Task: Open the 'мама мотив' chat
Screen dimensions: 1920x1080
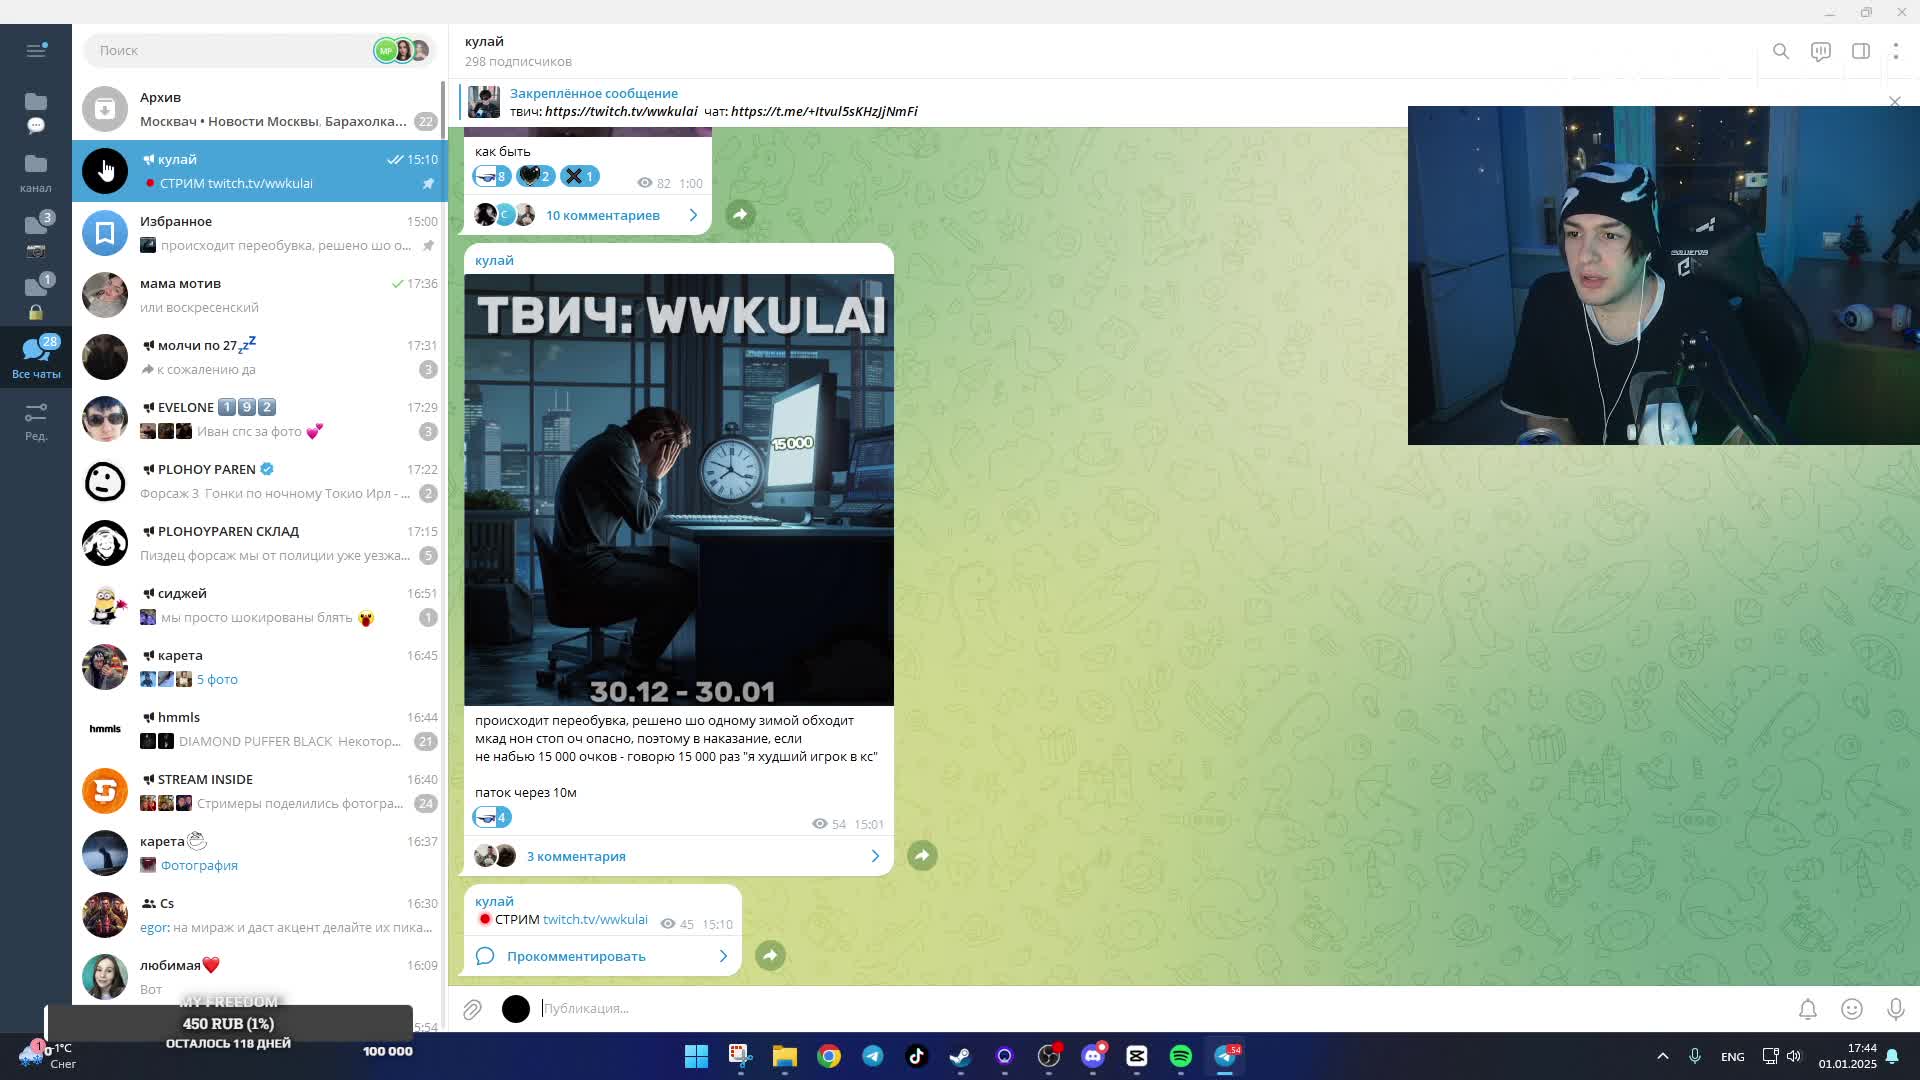Action: click(x=260, y=295)
